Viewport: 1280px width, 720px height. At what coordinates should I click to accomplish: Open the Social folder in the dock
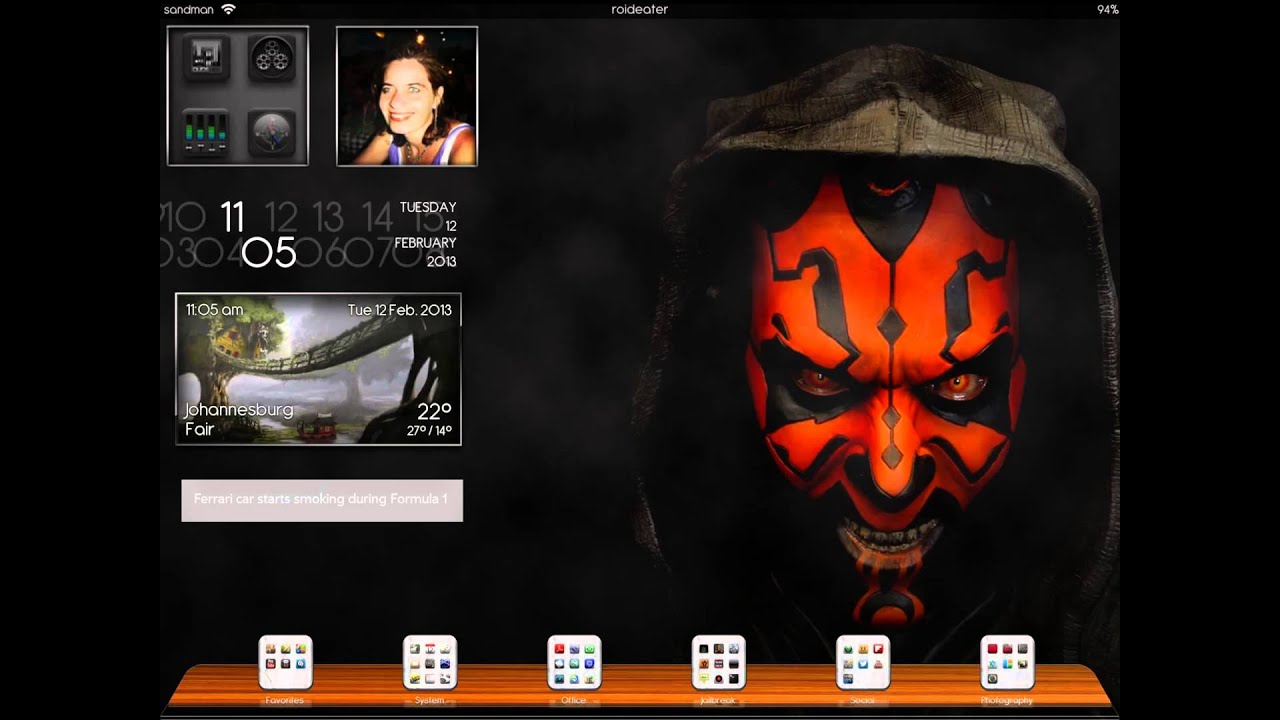pos(863,662)
